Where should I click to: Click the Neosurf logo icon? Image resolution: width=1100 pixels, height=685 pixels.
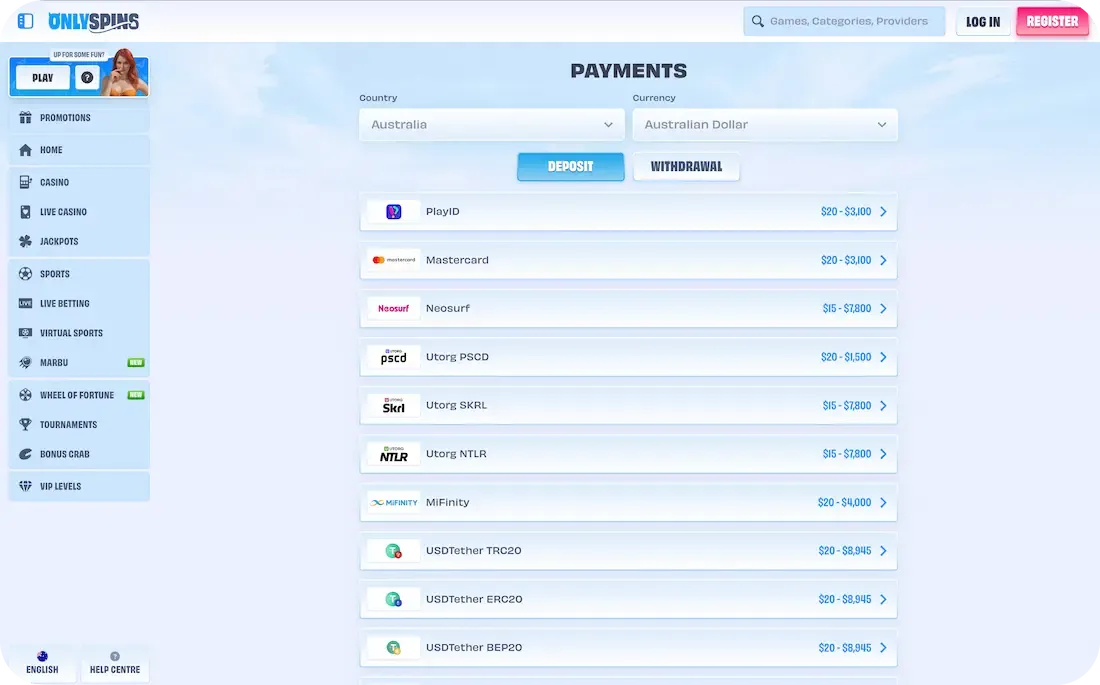(x=394, y=308)
